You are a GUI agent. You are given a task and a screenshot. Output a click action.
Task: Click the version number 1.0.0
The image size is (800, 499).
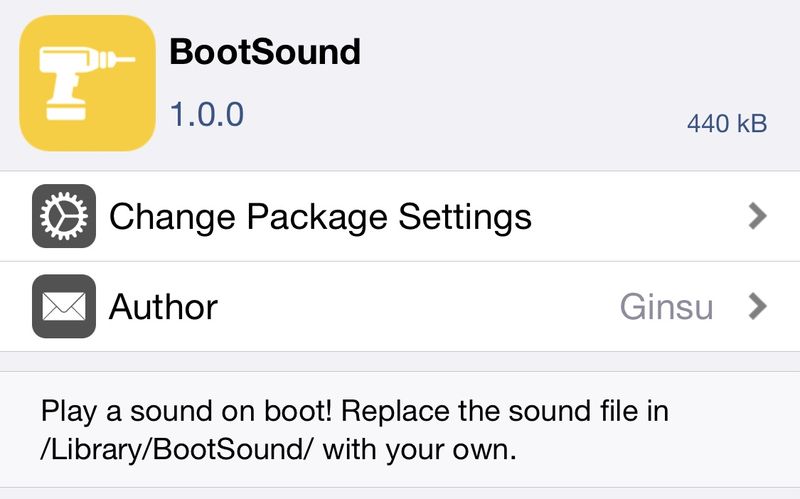207,114
